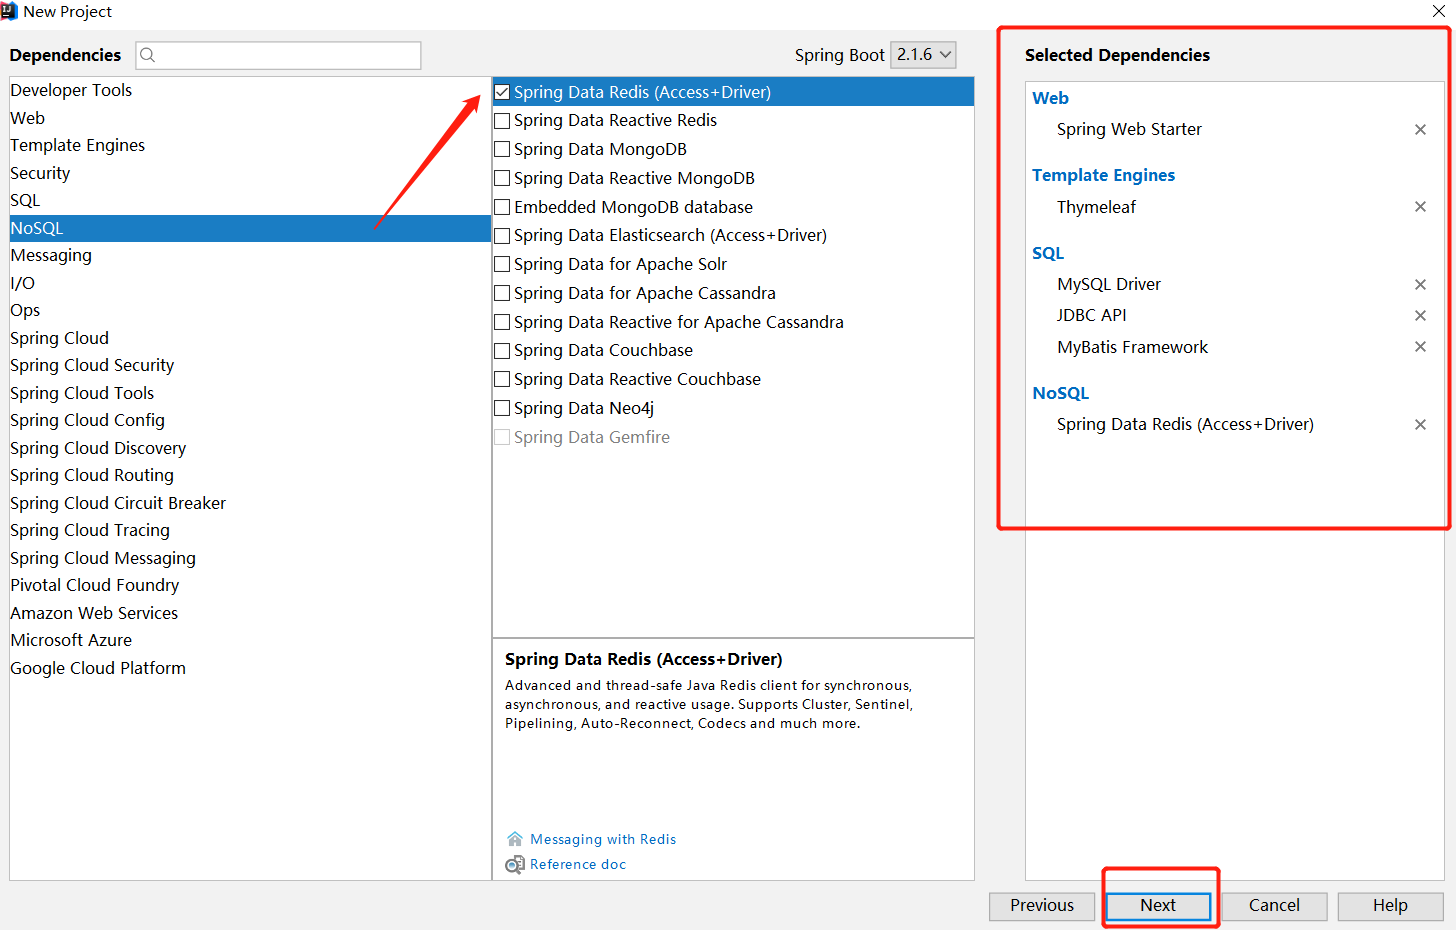
Task: Focus the dependencies search field
Action: [279, 55]
